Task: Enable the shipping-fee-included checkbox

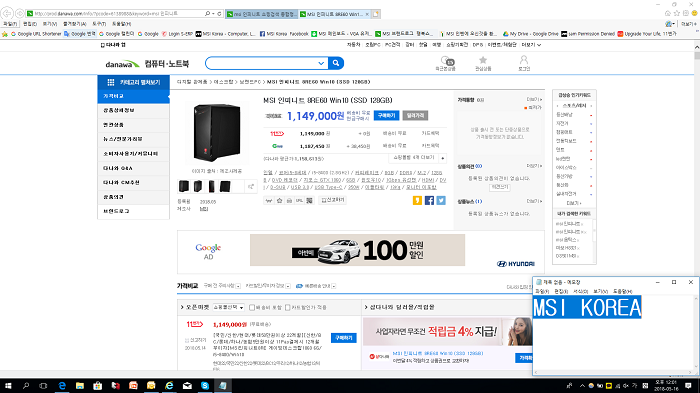Action: (252, 307)
